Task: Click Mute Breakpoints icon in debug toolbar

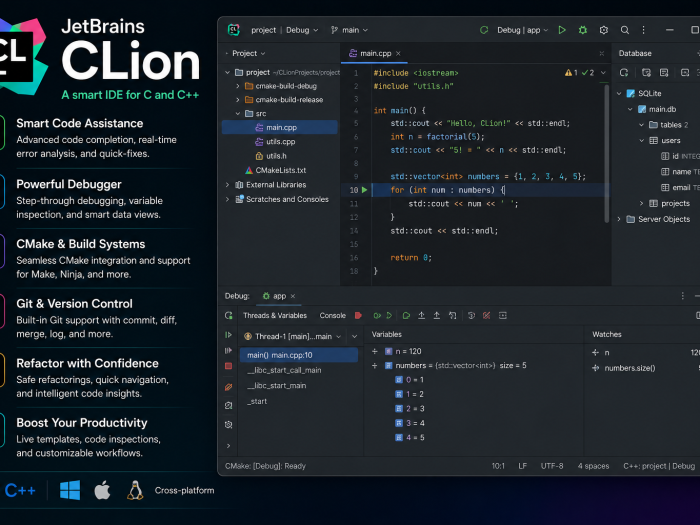Action: pyautogui.click(x=486, y=316)
